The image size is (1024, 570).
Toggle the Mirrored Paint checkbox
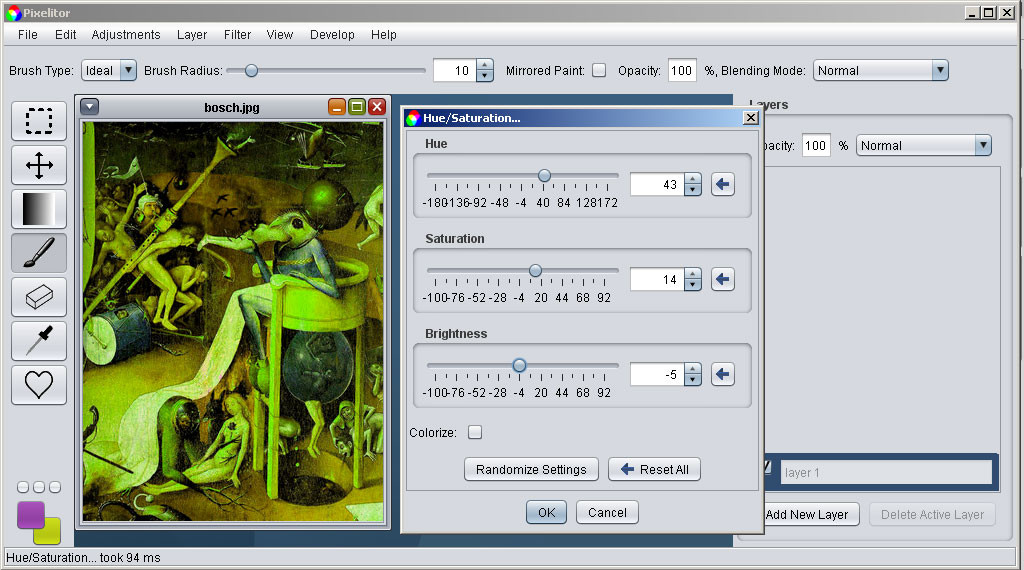coord(599,71)
